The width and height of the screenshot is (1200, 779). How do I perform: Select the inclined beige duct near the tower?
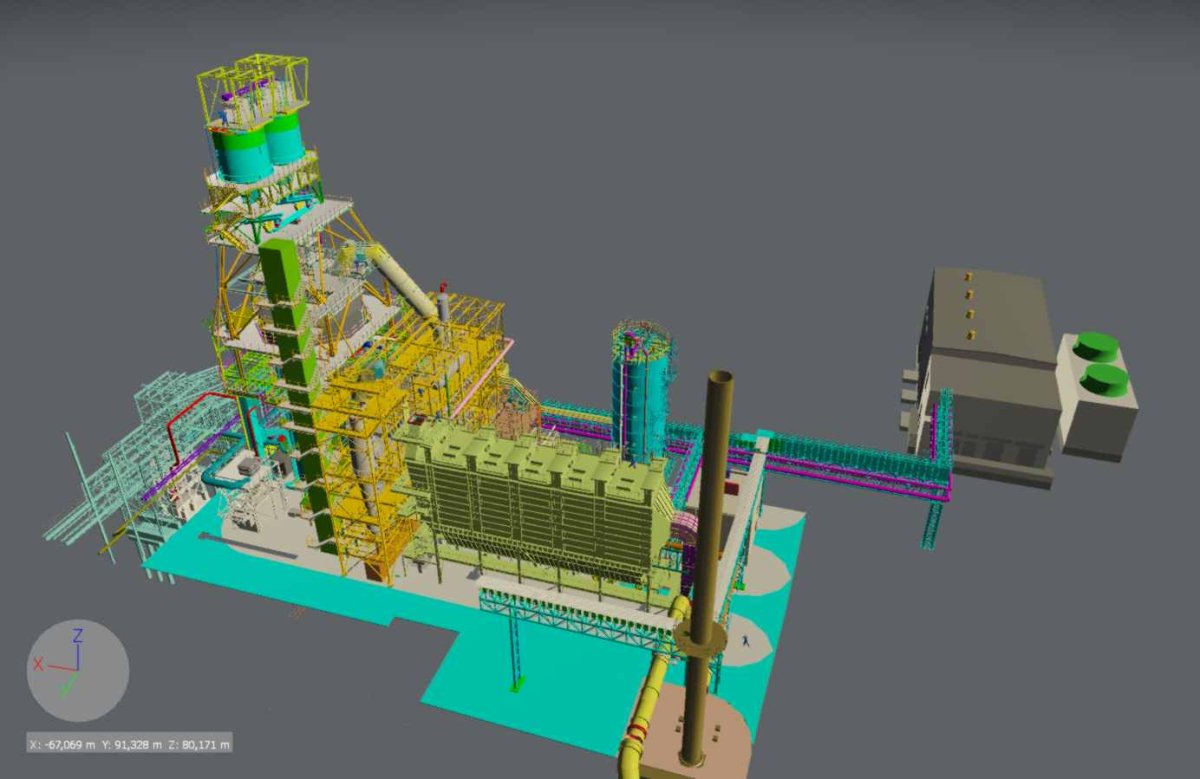(400, 280)
